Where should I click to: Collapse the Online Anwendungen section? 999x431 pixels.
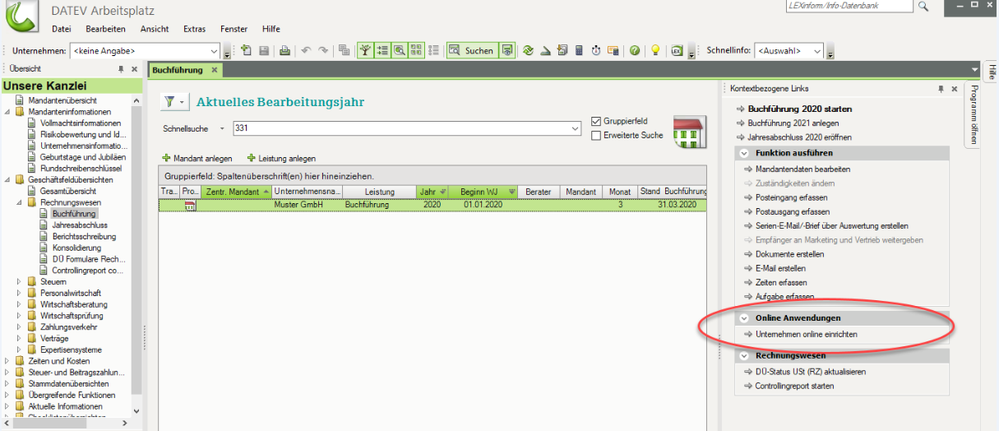coord(744,318)
